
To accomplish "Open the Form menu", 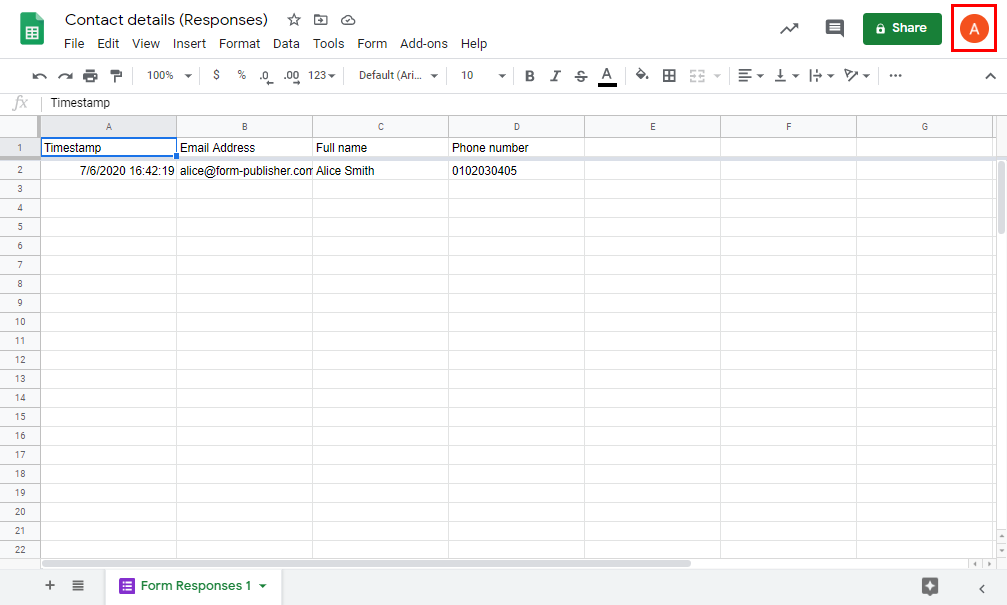I will coord(372,44).
